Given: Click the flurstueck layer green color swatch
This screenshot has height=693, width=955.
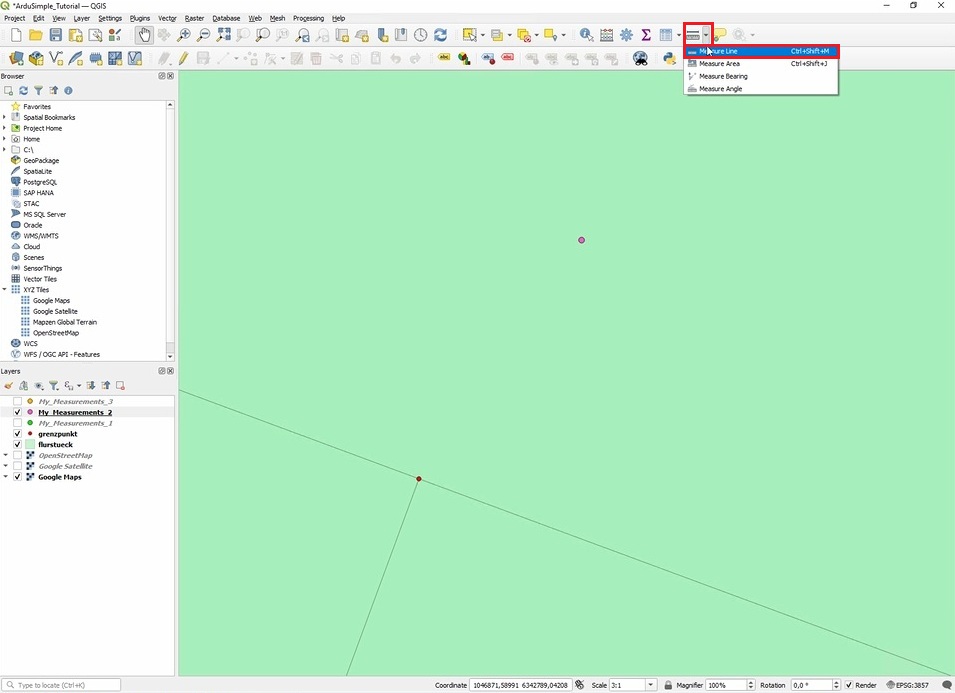Looking at the screenshot, I should pyautogui.click(x=30, y=445).
